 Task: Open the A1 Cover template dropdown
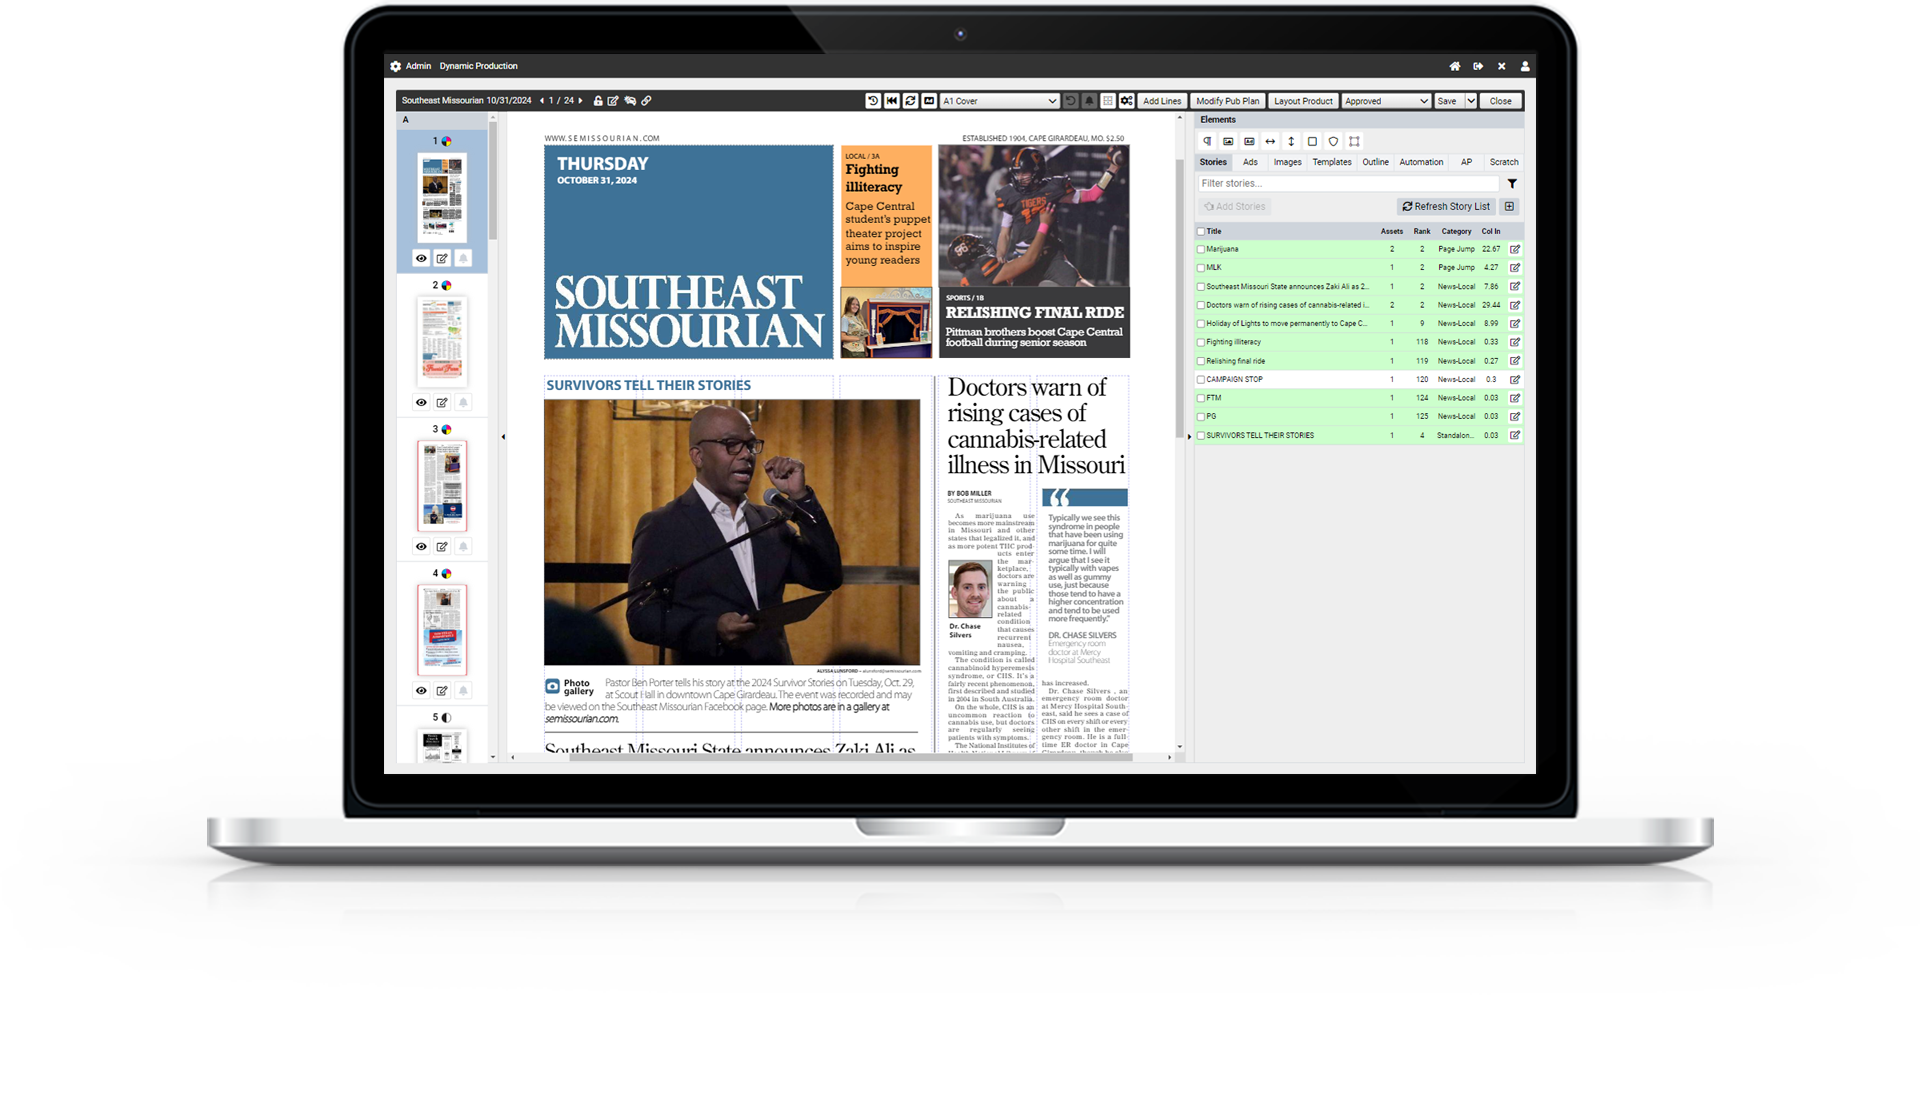pos(999,101)
